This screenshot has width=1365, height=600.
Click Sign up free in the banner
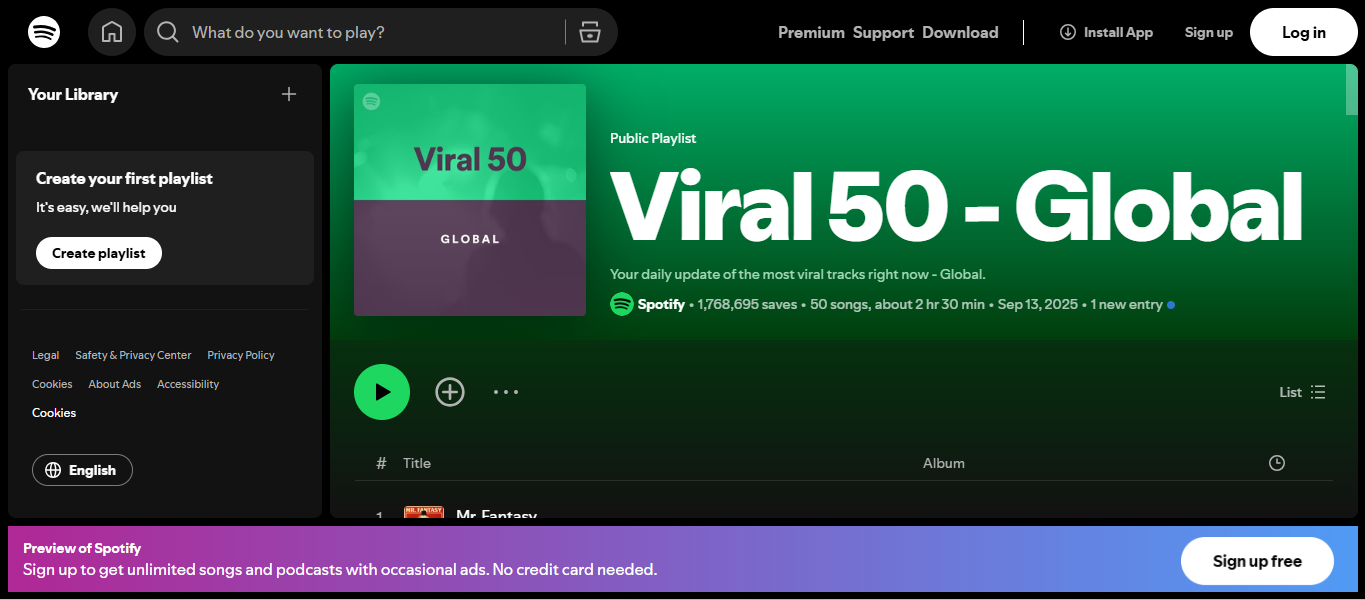1257,561
